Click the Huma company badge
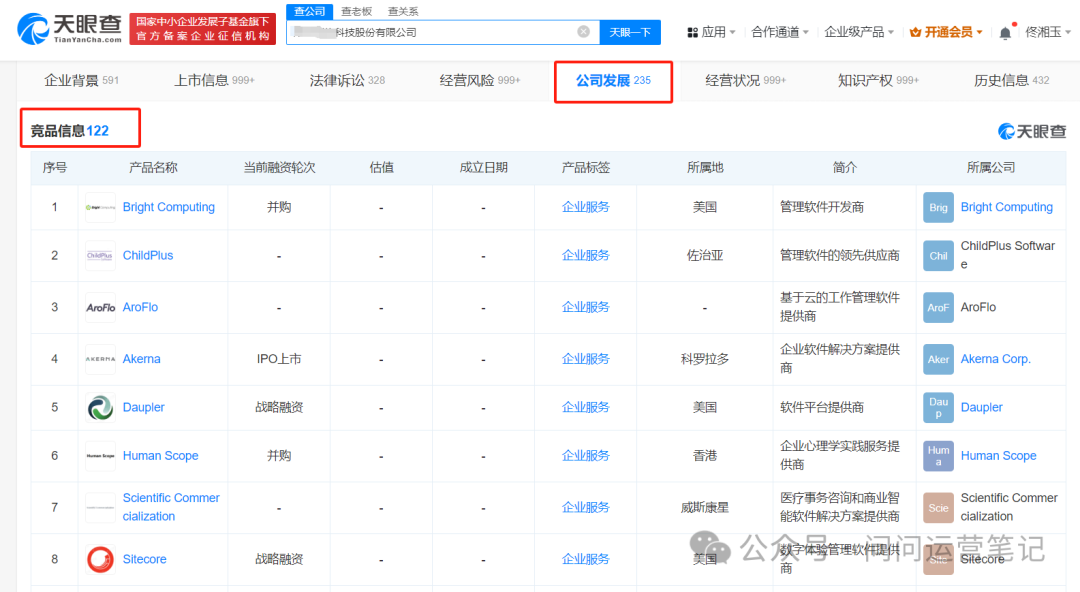This screenshot has height=592, width=1080. [x=938, y=456]
